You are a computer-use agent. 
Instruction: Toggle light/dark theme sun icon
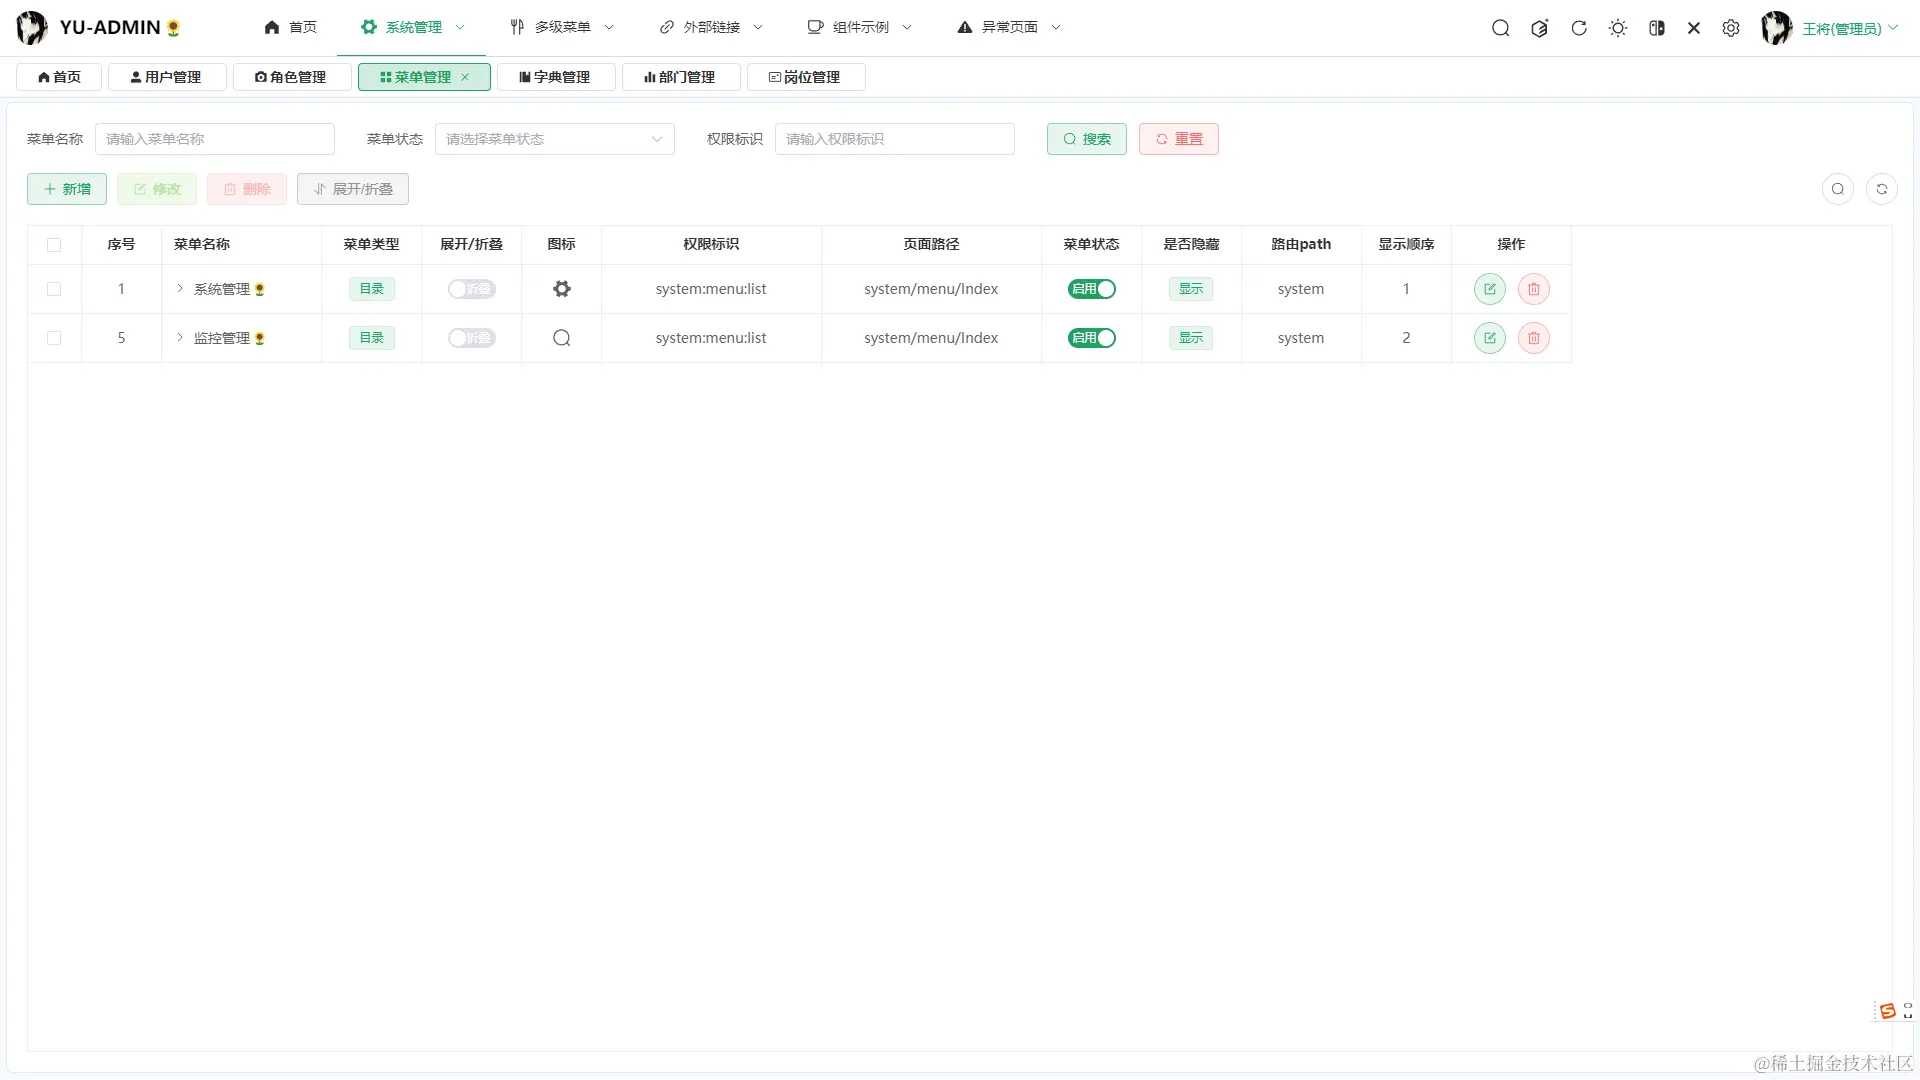(x=1618, y=28)
